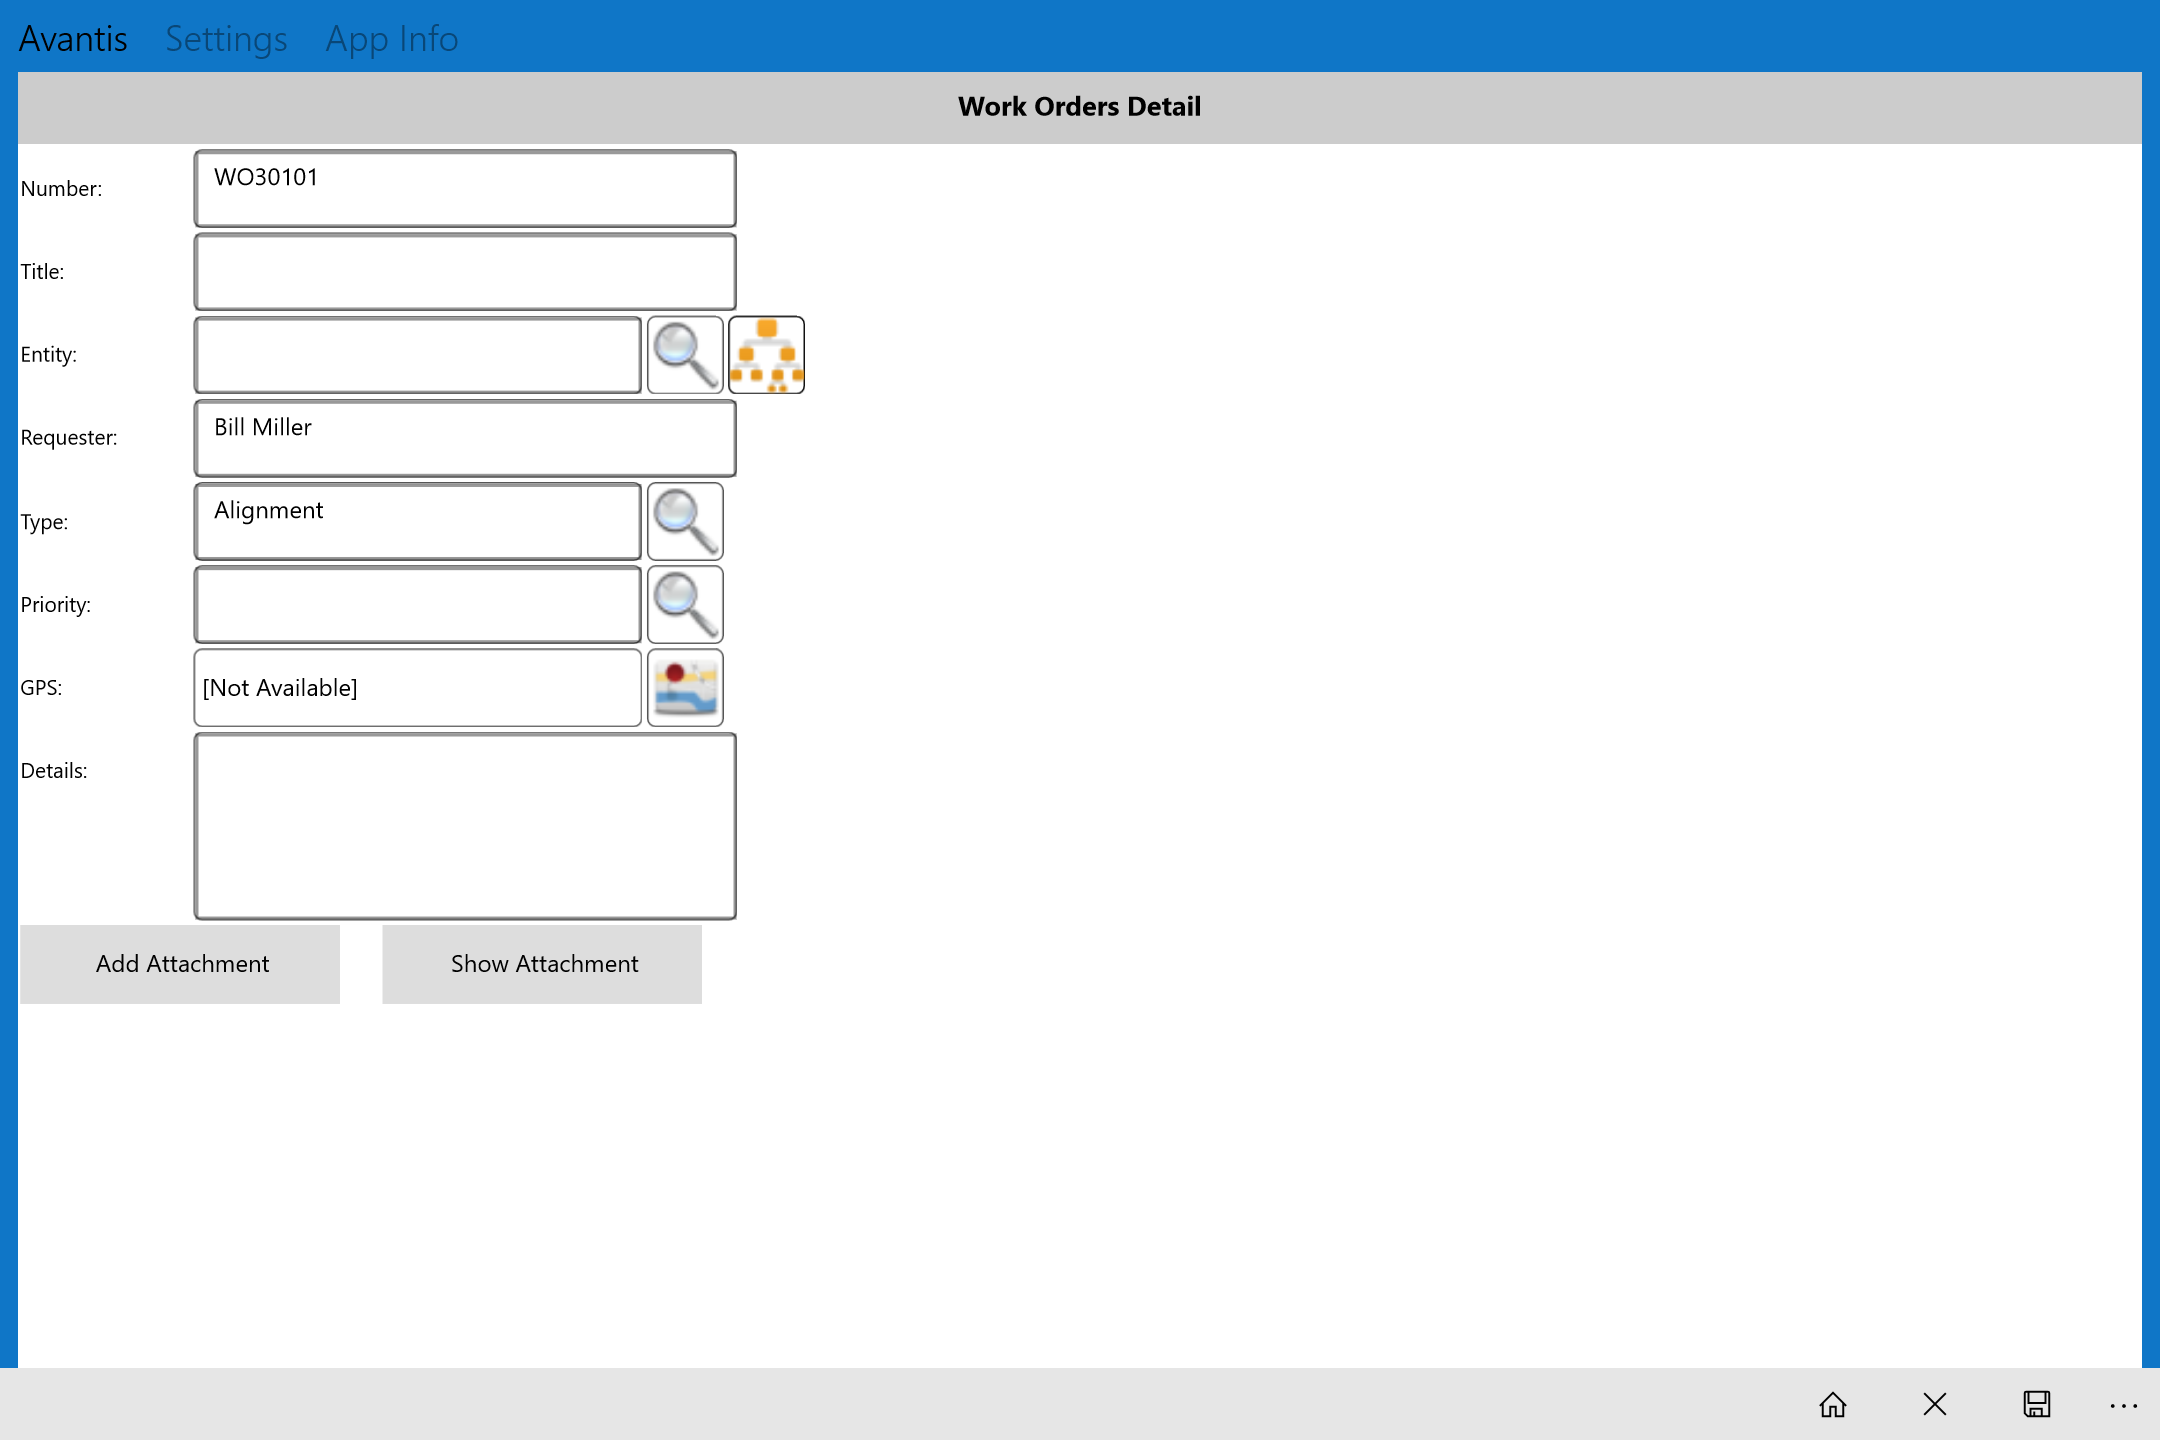2160x1440 pixels.
Task: Open the Settings menu
Action: click(225, 35)
